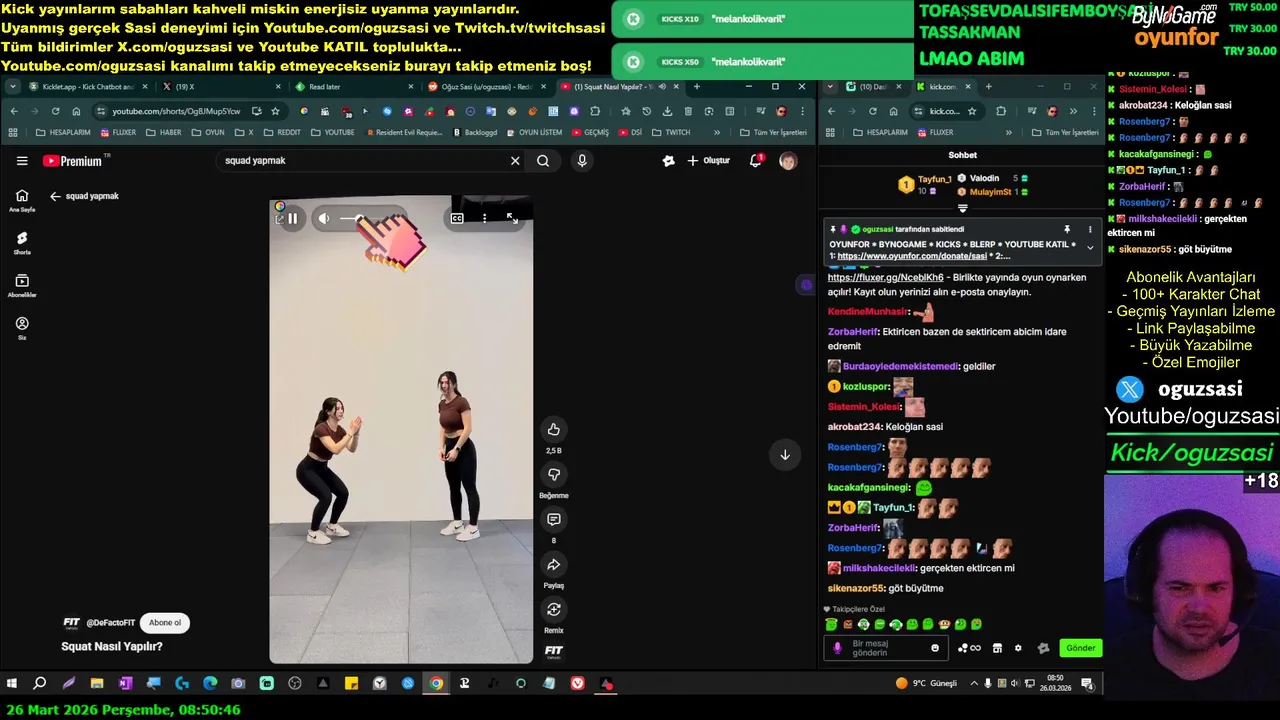Open Siz (You) in YouTube sidebar
The height and width of the screenshot is (720, 1280).
(x=22, y=328)
